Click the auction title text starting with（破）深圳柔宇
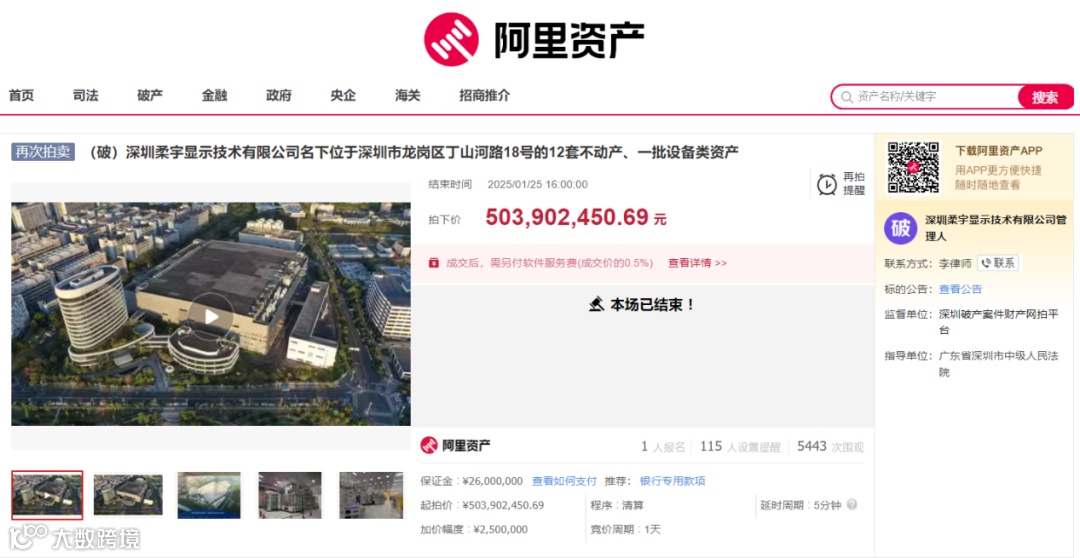The height and width of the screenshot is (558, 1080). pos(411,152)
